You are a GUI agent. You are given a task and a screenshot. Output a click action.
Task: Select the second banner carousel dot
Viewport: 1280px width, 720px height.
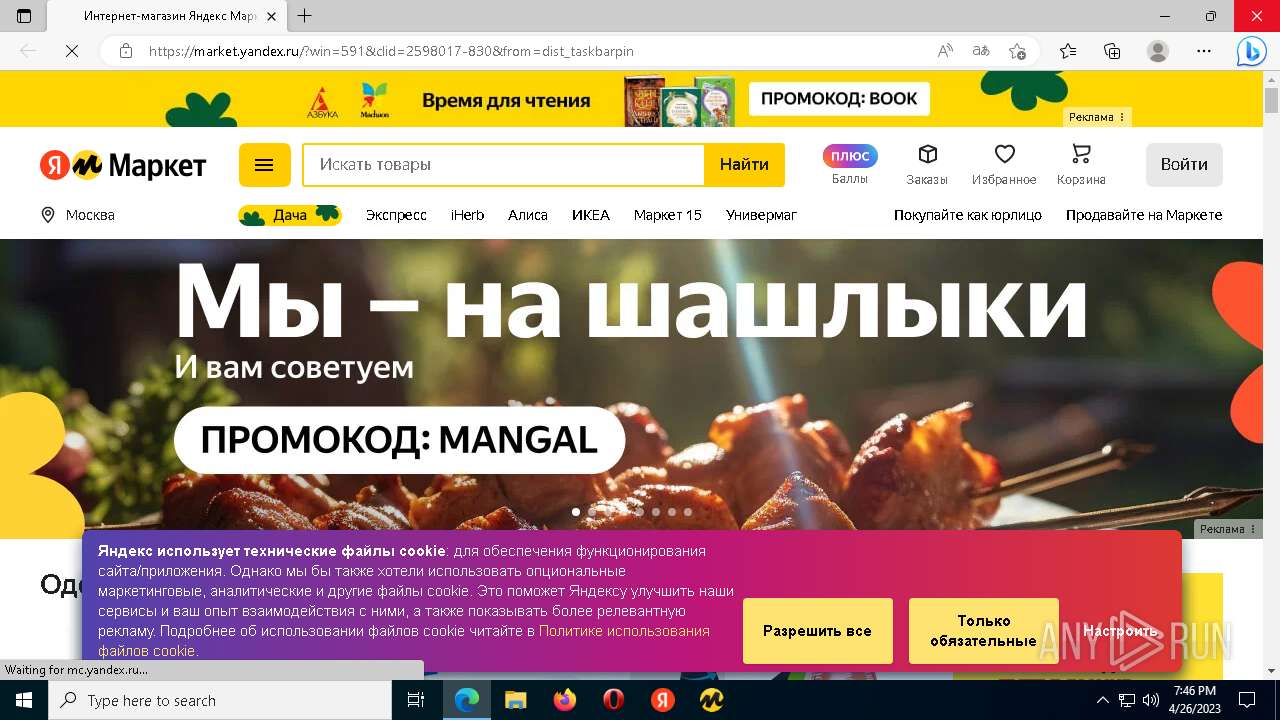click(592, 512)
